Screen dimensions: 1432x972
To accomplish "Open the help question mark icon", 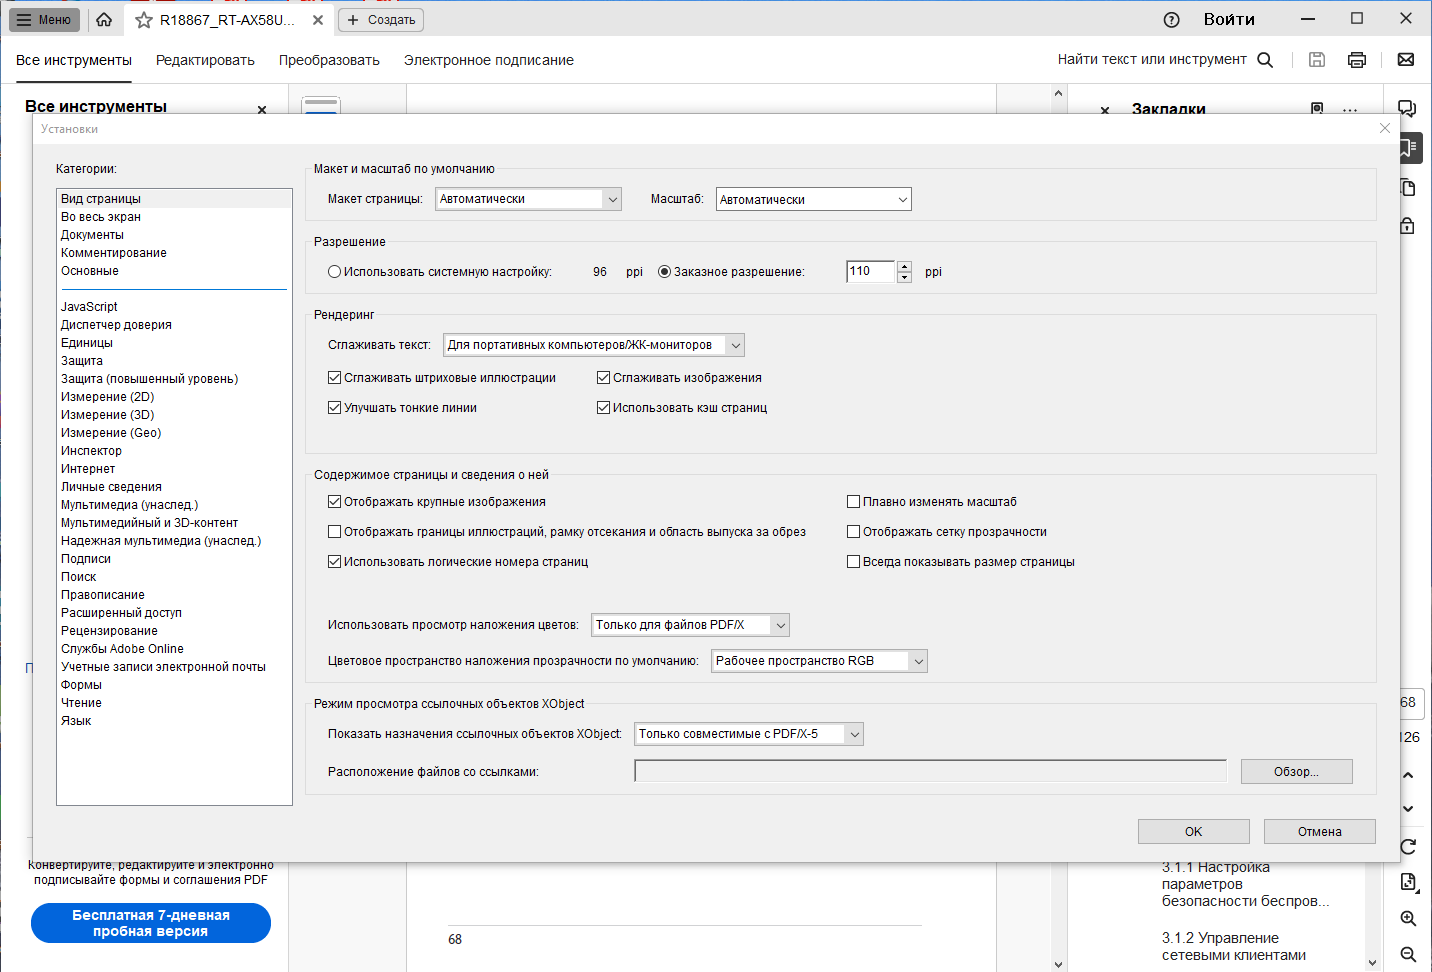I will (1172, 20).
